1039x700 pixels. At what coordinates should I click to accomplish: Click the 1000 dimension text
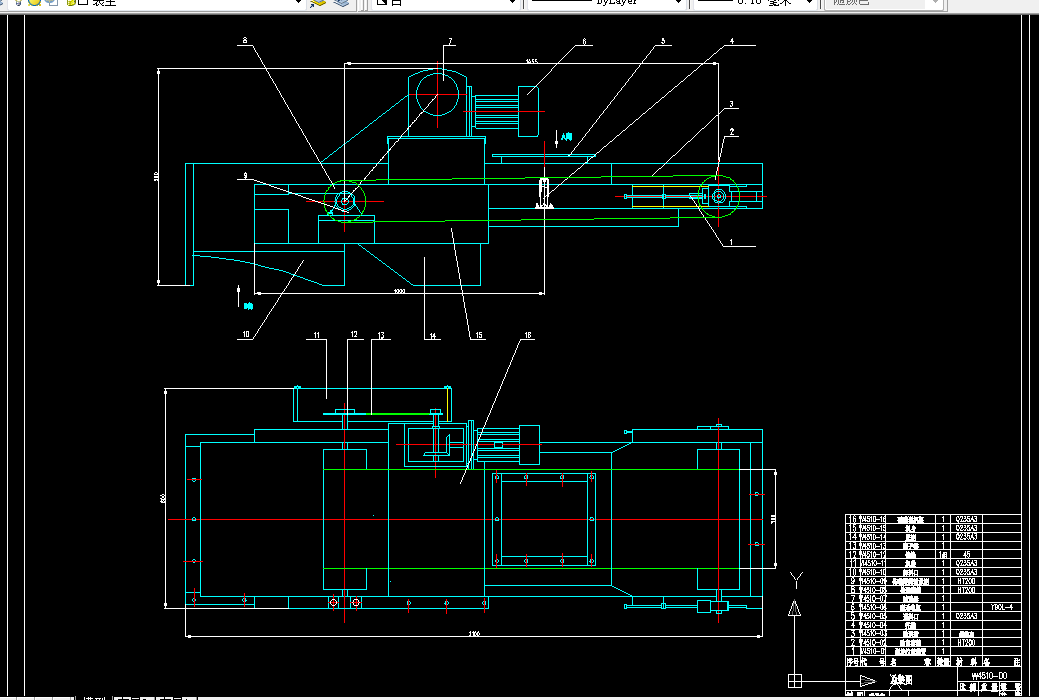pyautogui.click(x=400, y=290)
